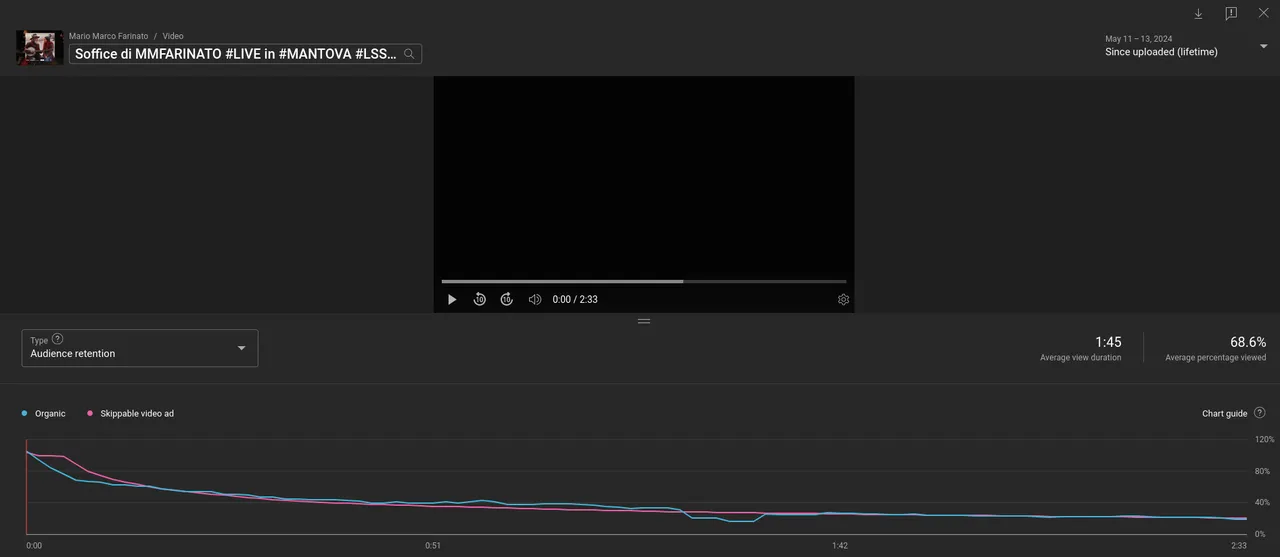Open Mario Marco Farinato channel breadcrumb
Screen dimensions: 1280x557
[108, 36]
